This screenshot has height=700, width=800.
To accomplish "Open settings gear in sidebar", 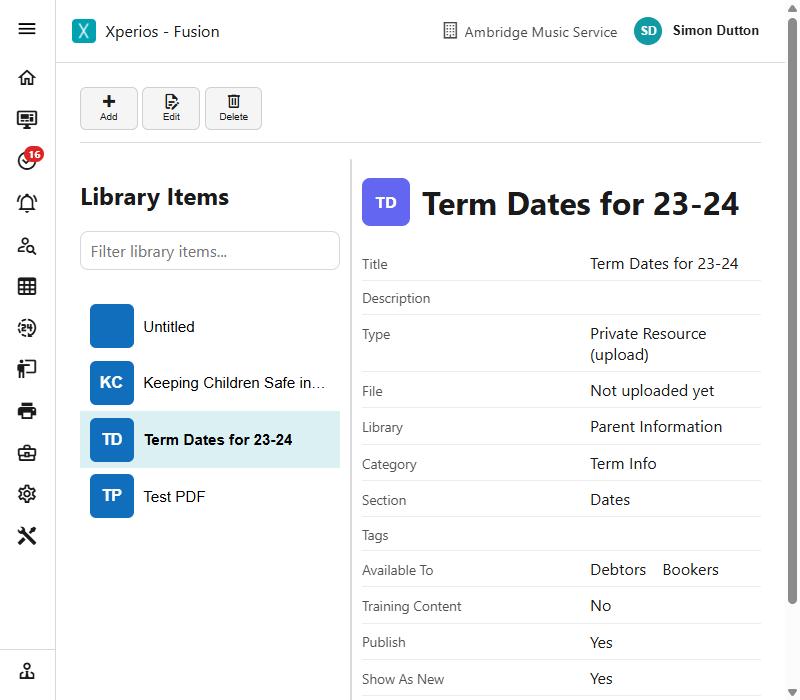I will coord(27,494).
